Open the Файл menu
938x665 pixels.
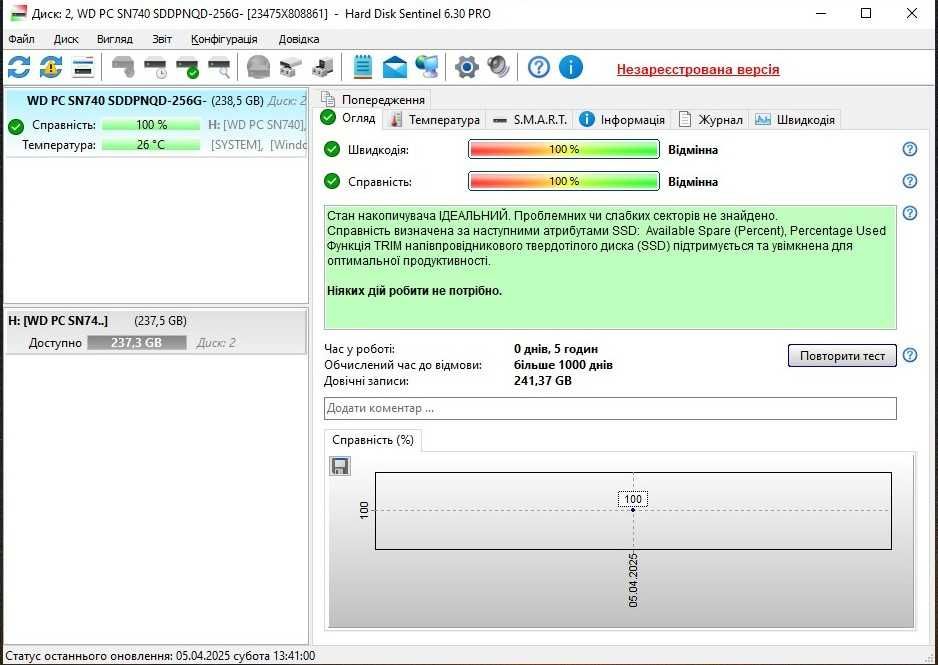point(22,39)
